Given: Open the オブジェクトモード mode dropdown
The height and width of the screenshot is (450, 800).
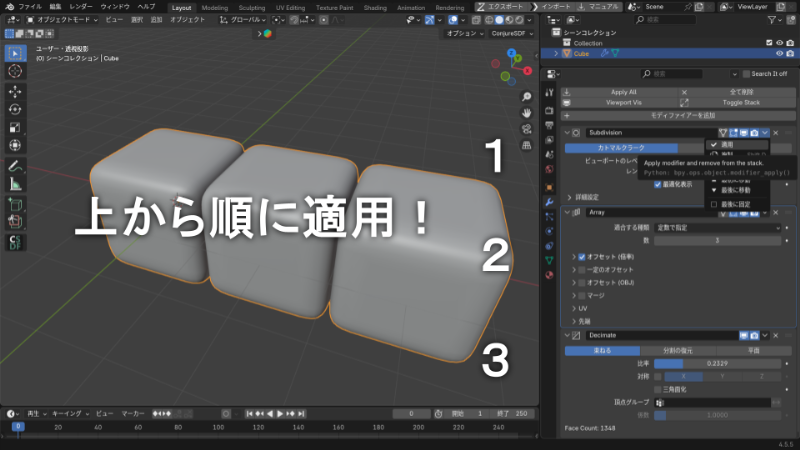Looking at the screenshot, I should [x=62, y=19].
